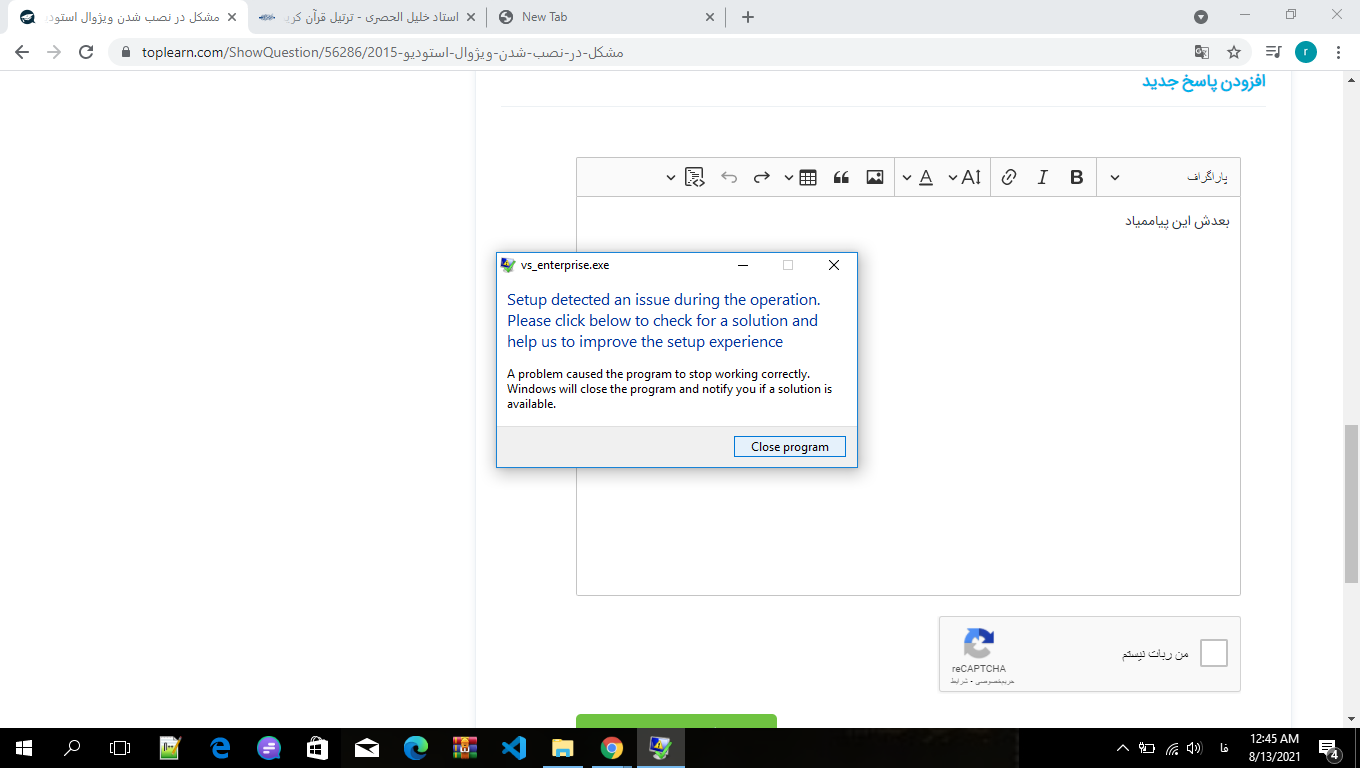The height and width of the screenshot is (768, 1360).
Task: Click the redo arrow in editor toolbar
Action: click(x=762, y=177)
